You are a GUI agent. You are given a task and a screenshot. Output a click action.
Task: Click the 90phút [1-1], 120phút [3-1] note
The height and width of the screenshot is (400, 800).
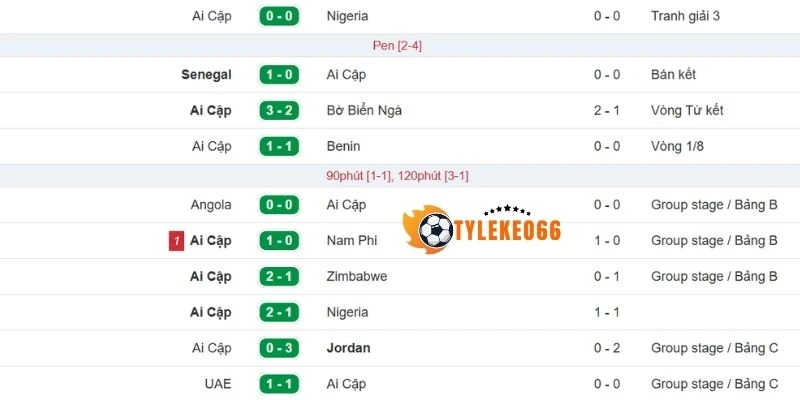tap(397, 176)
